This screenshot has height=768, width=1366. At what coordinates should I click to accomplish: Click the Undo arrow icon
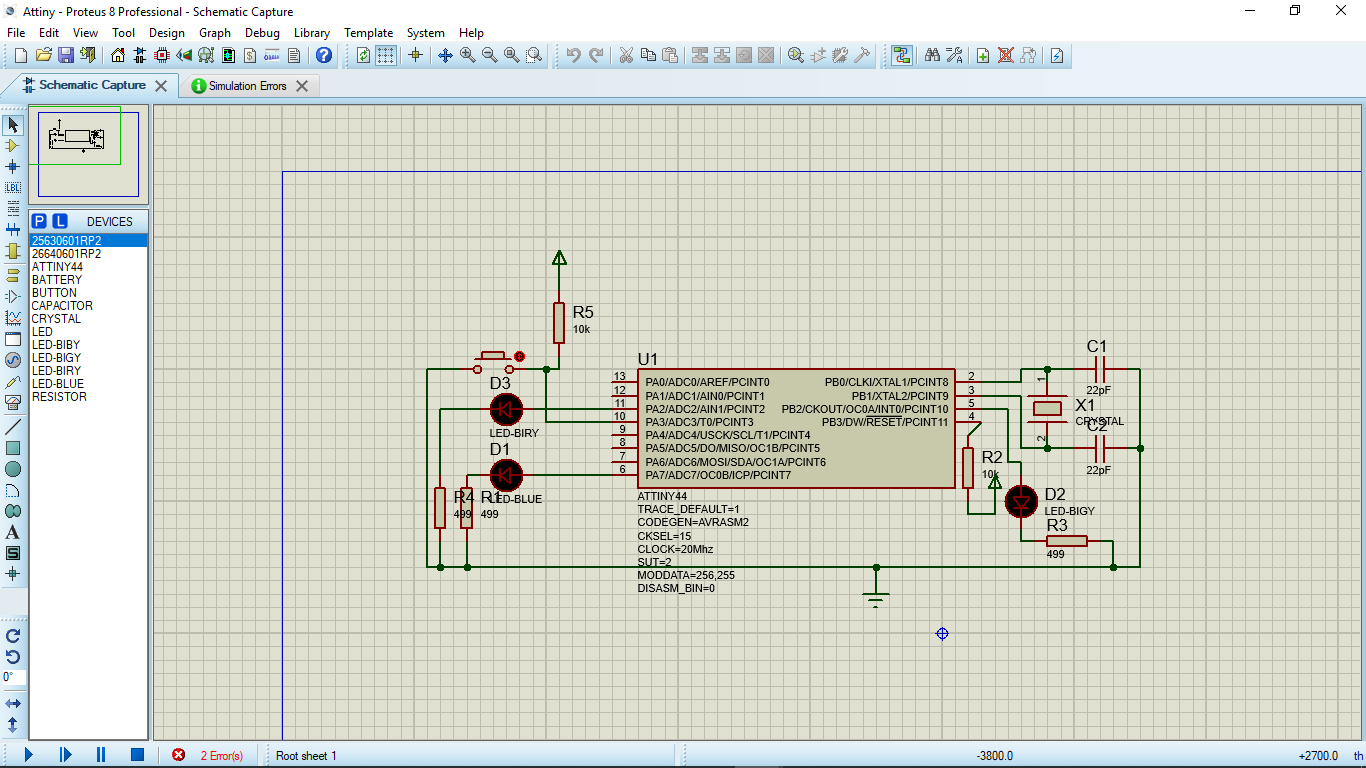click(x=573, y=55)
